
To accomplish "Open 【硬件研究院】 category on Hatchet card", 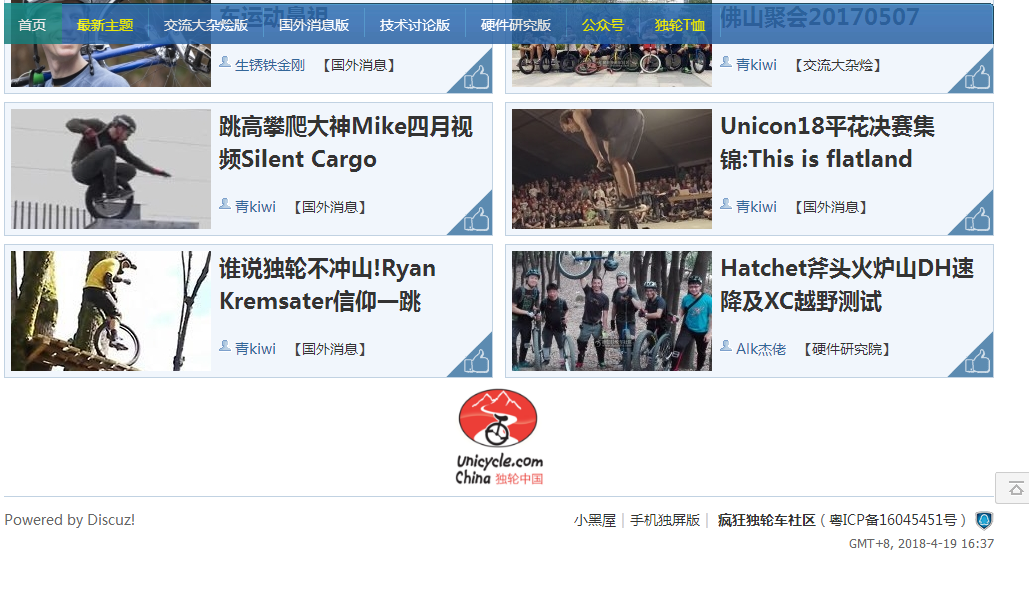I will pos(847,349).
